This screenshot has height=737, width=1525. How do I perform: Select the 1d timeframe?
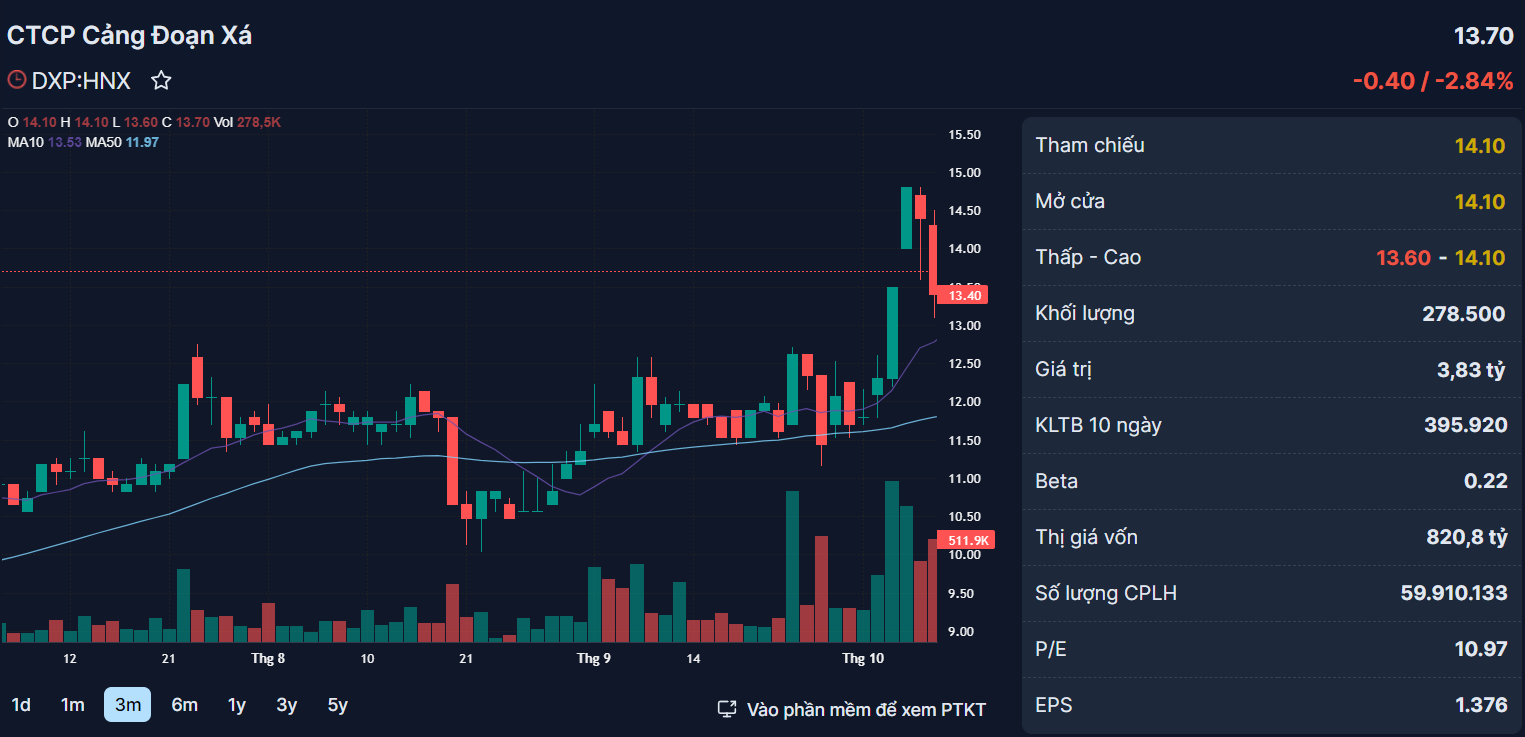pyautogui.click(x=21, y=705)
